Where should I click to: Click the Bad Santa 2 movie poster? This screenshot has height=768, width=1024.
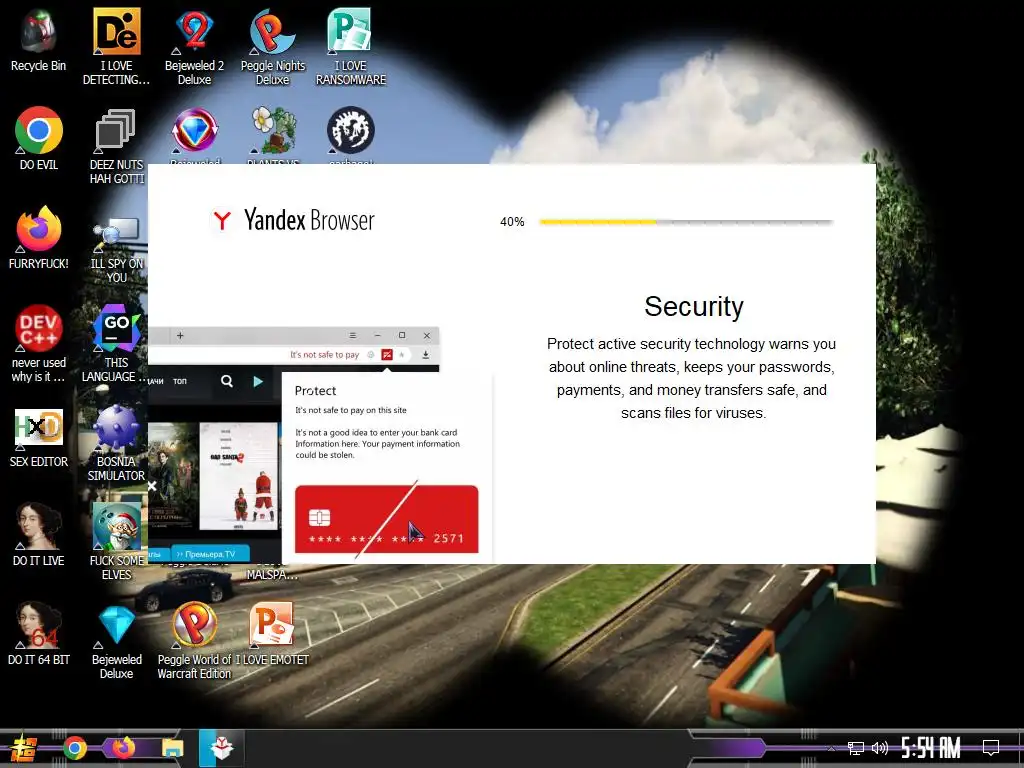coord(238,476)
